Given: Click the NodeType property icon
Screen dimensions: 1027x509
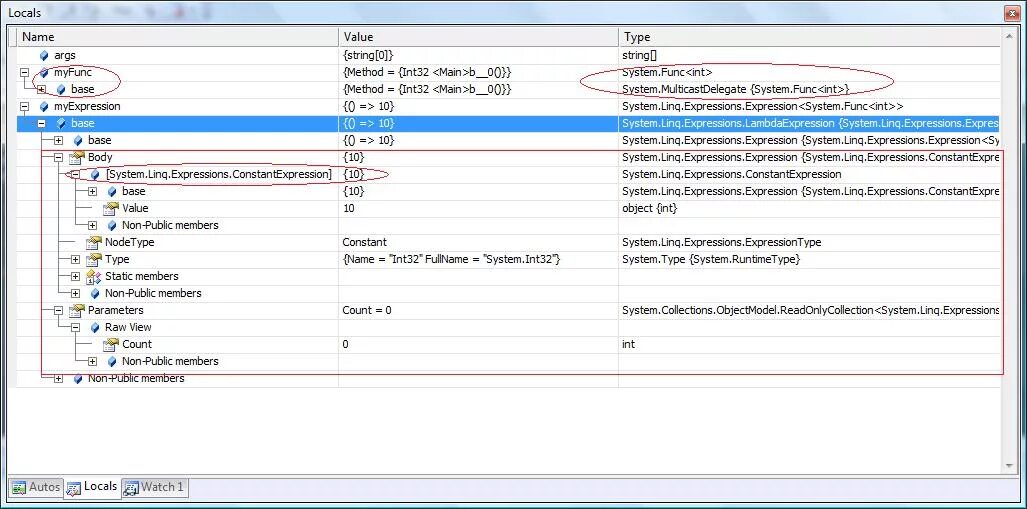Looking at the screenshot, I should 94,242.
